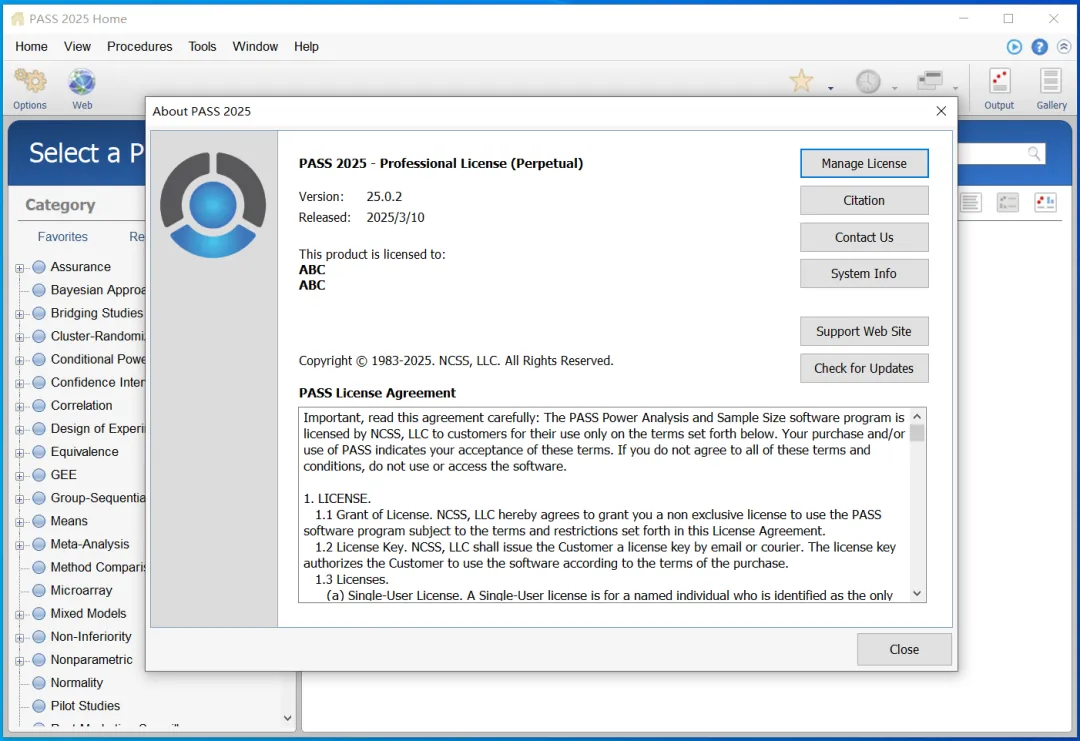The width and height of the screenshot is (1080, 741).
Task: Expand the Non-Inferiority tree node
Action: [x=20, y=638]
